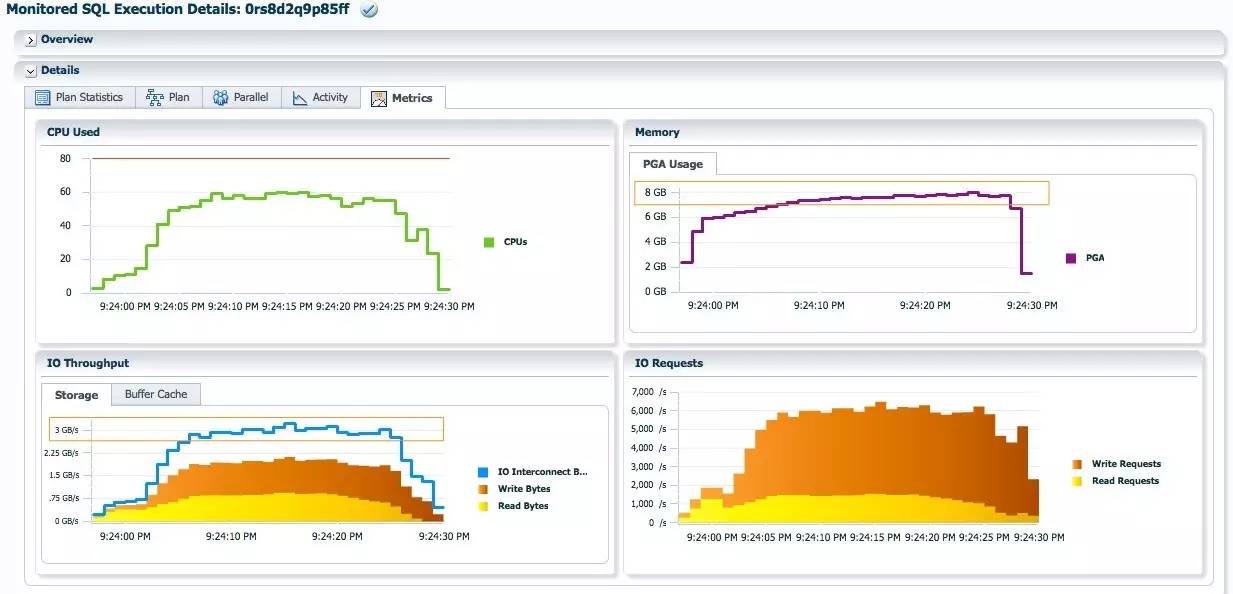Click the purple PGA legend swatch
Viewport: 1233px width, 594px height.
(x=1071, y=258)
